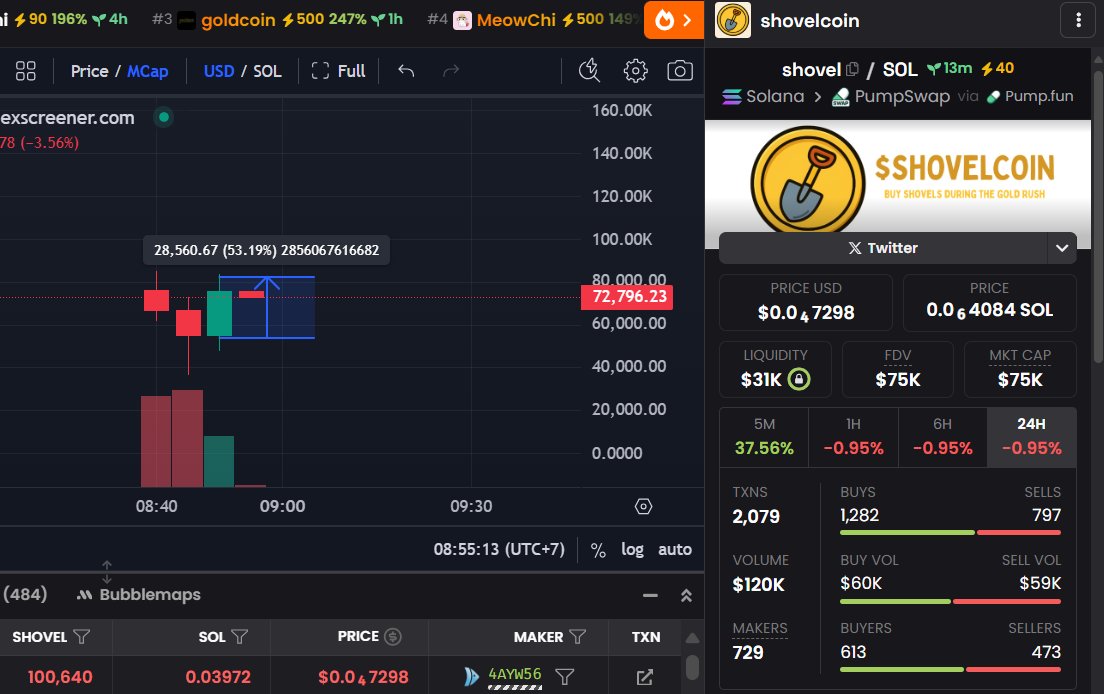The width and height of the screenshot is (1104, 694).
Task: Click the FDV $75K value
Action: click(898, 380)
